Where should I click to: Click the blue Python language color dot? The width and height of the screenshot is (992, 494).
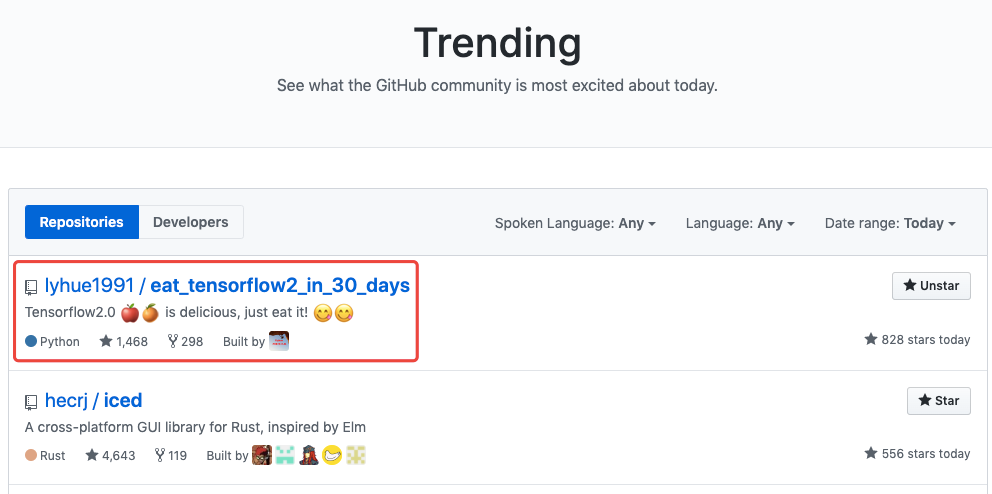tap(31, 341)
